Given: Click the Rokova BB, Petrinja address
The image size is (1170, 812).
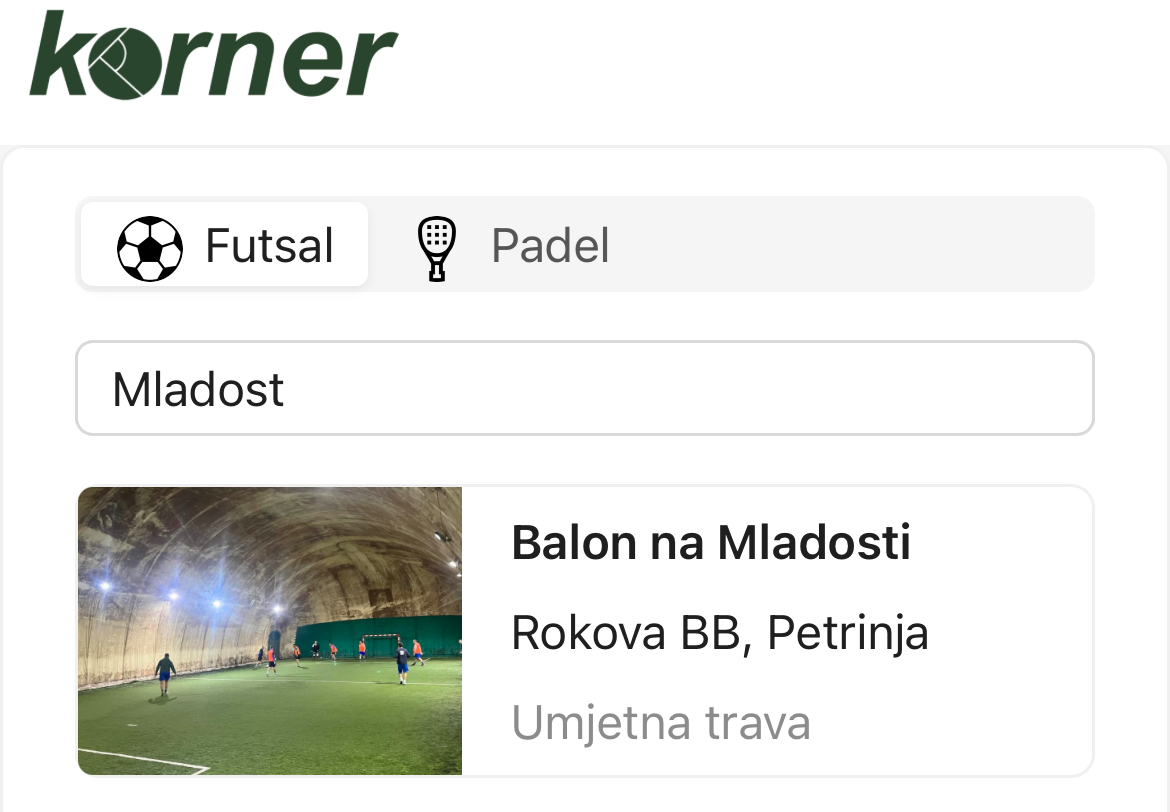Looking at the screenshot, I should click(x=719, y=633).
